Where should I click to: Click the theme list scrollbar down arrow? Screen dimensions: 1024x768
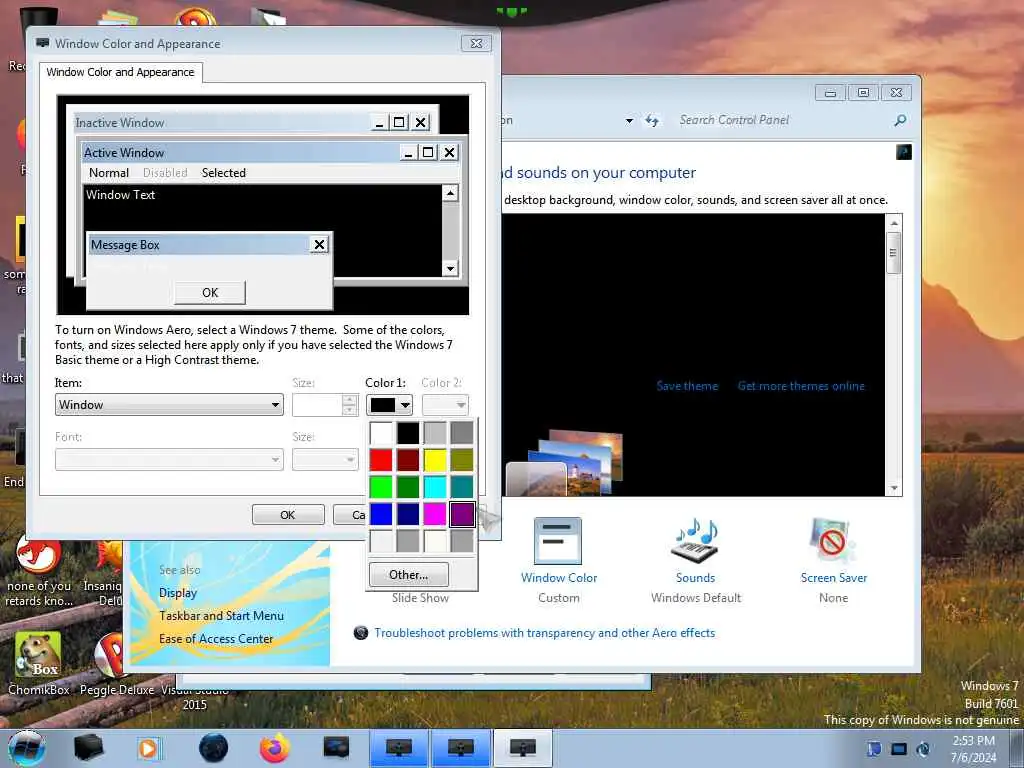(x=894, y=488)
